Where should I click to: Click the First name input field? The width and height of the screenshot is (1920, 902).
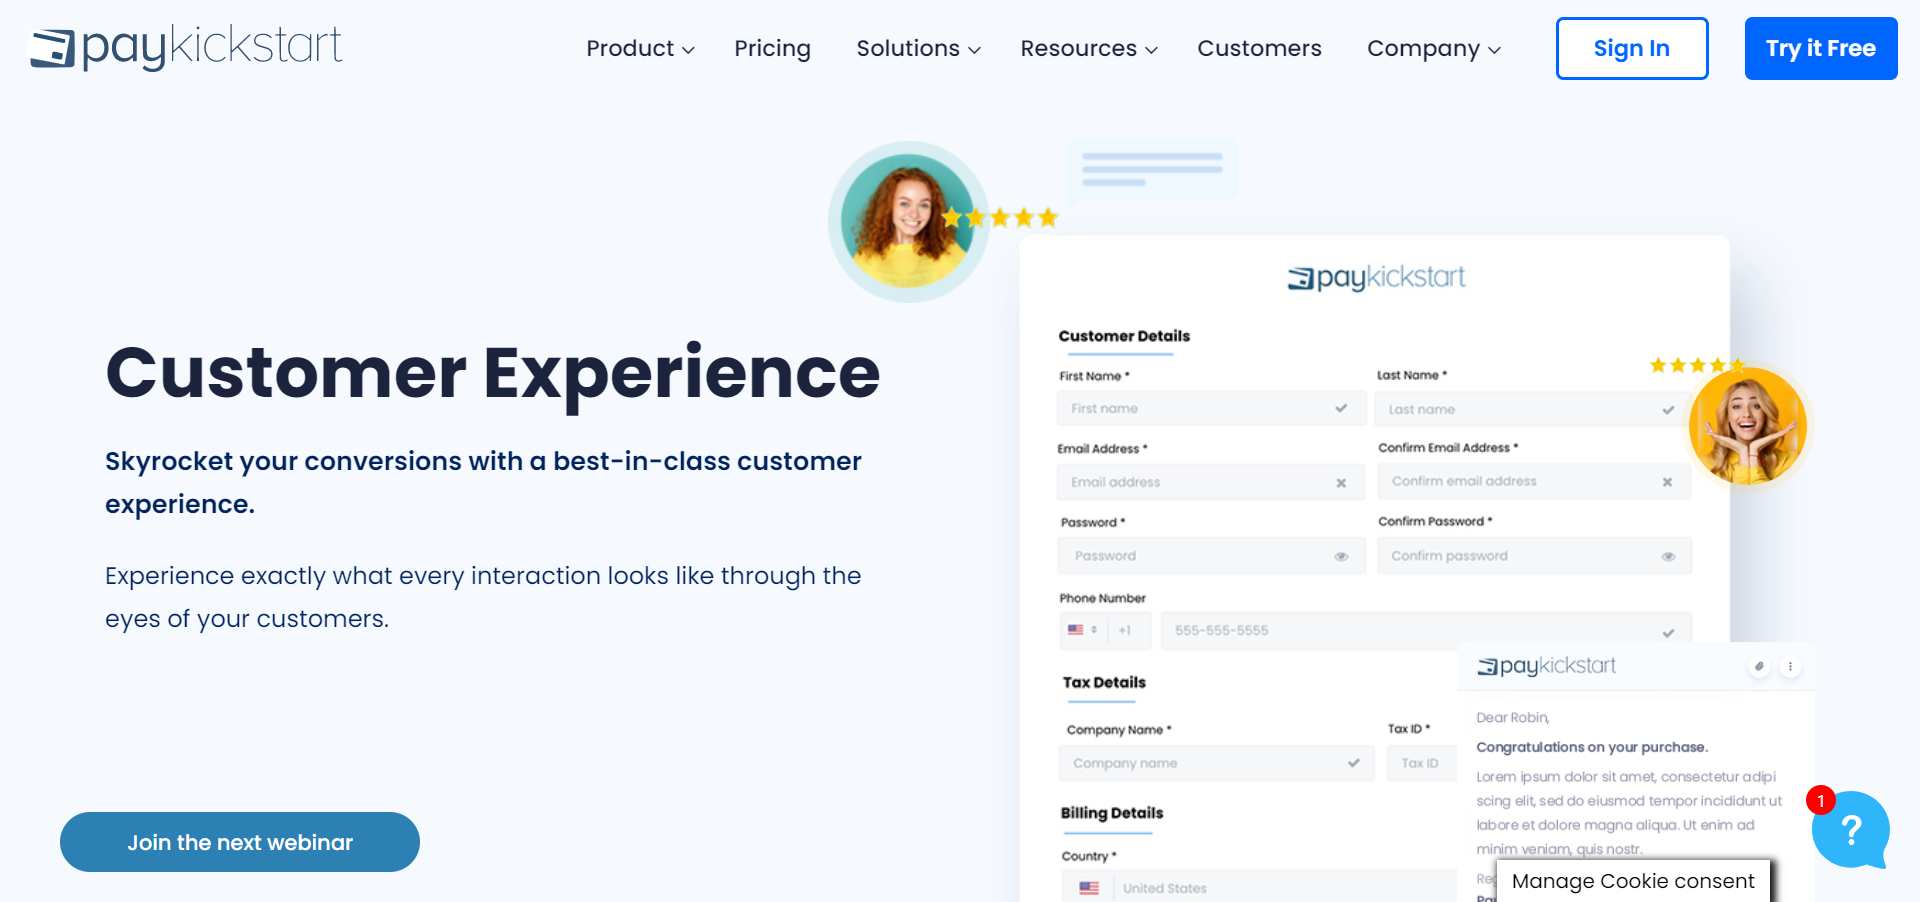click(1211, 408)
